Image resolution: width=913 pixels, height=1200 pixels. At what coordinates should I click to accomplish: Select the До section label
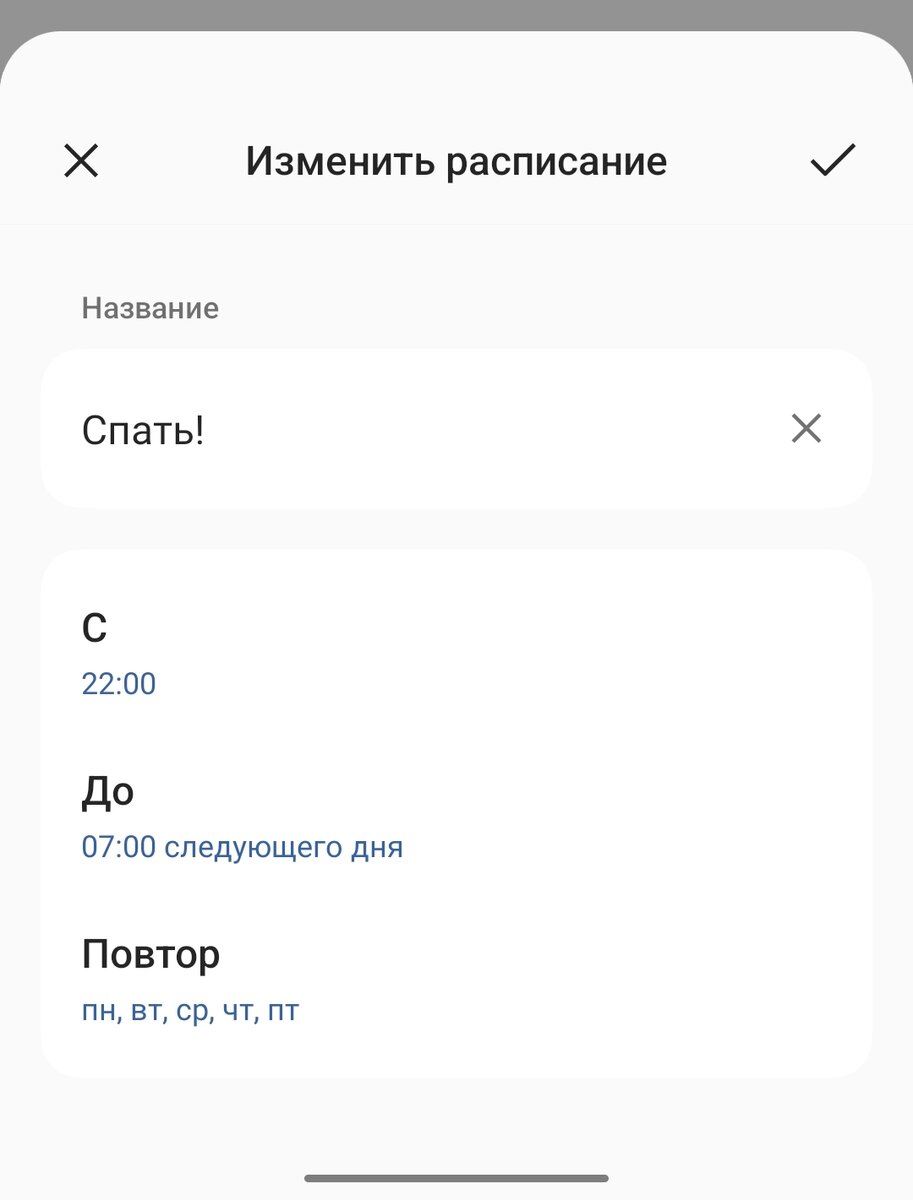109,790
